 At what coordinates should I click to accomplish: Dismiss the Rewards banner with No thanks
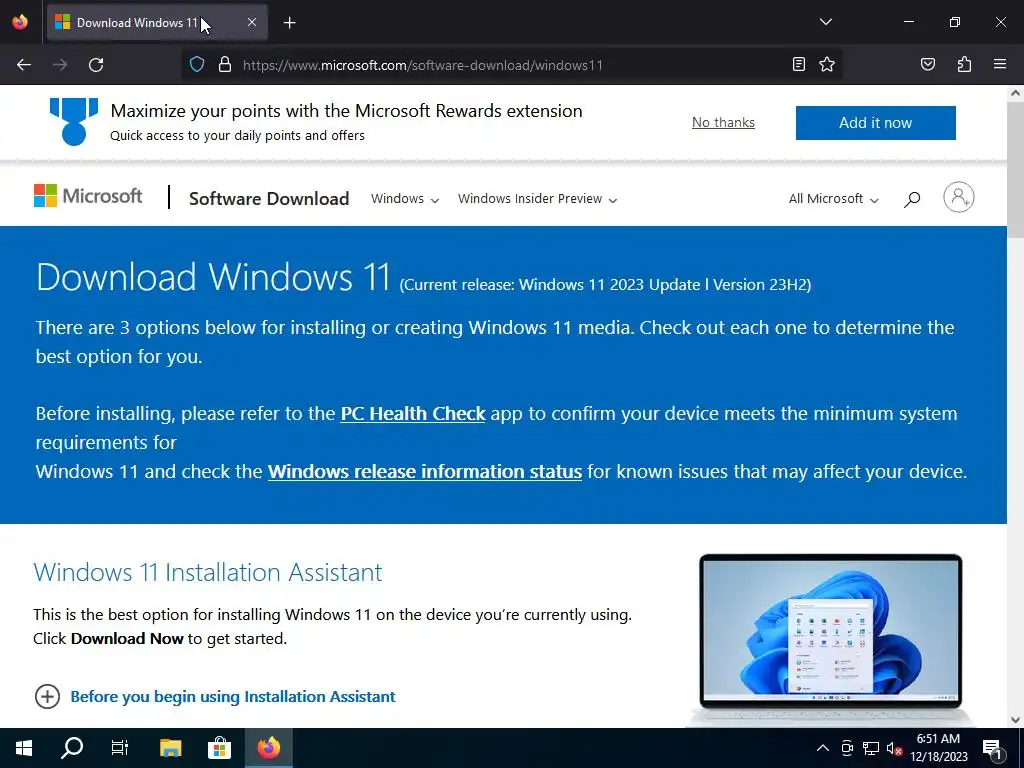point(723,123)
